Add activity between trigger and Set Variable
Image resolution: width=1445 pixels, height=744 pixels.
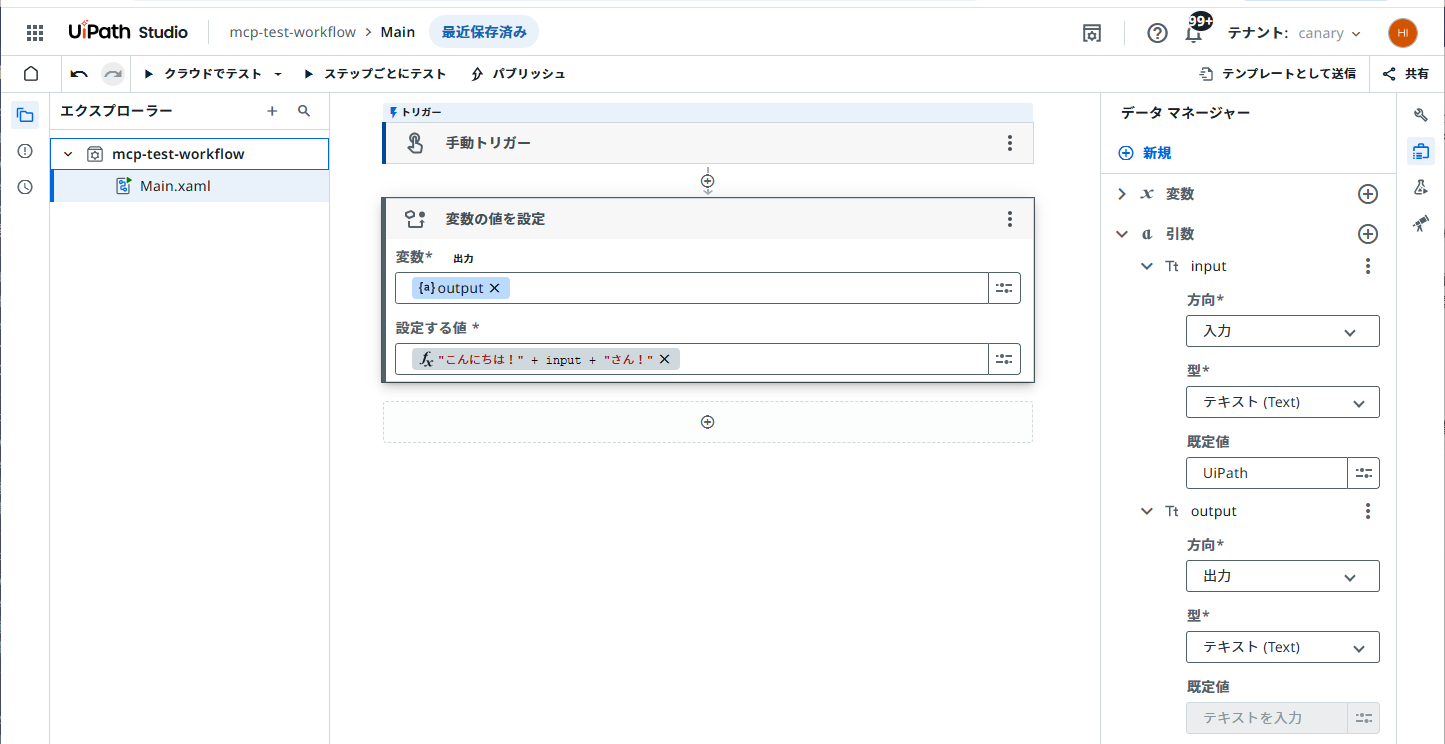point(708,181)
